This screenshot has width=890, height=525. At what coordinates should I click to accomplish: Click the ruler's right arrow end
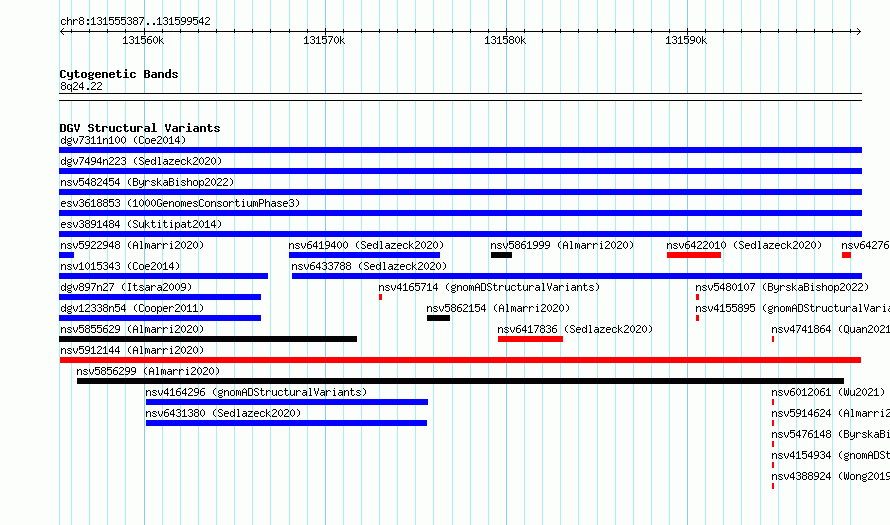[x=859, y=32]
